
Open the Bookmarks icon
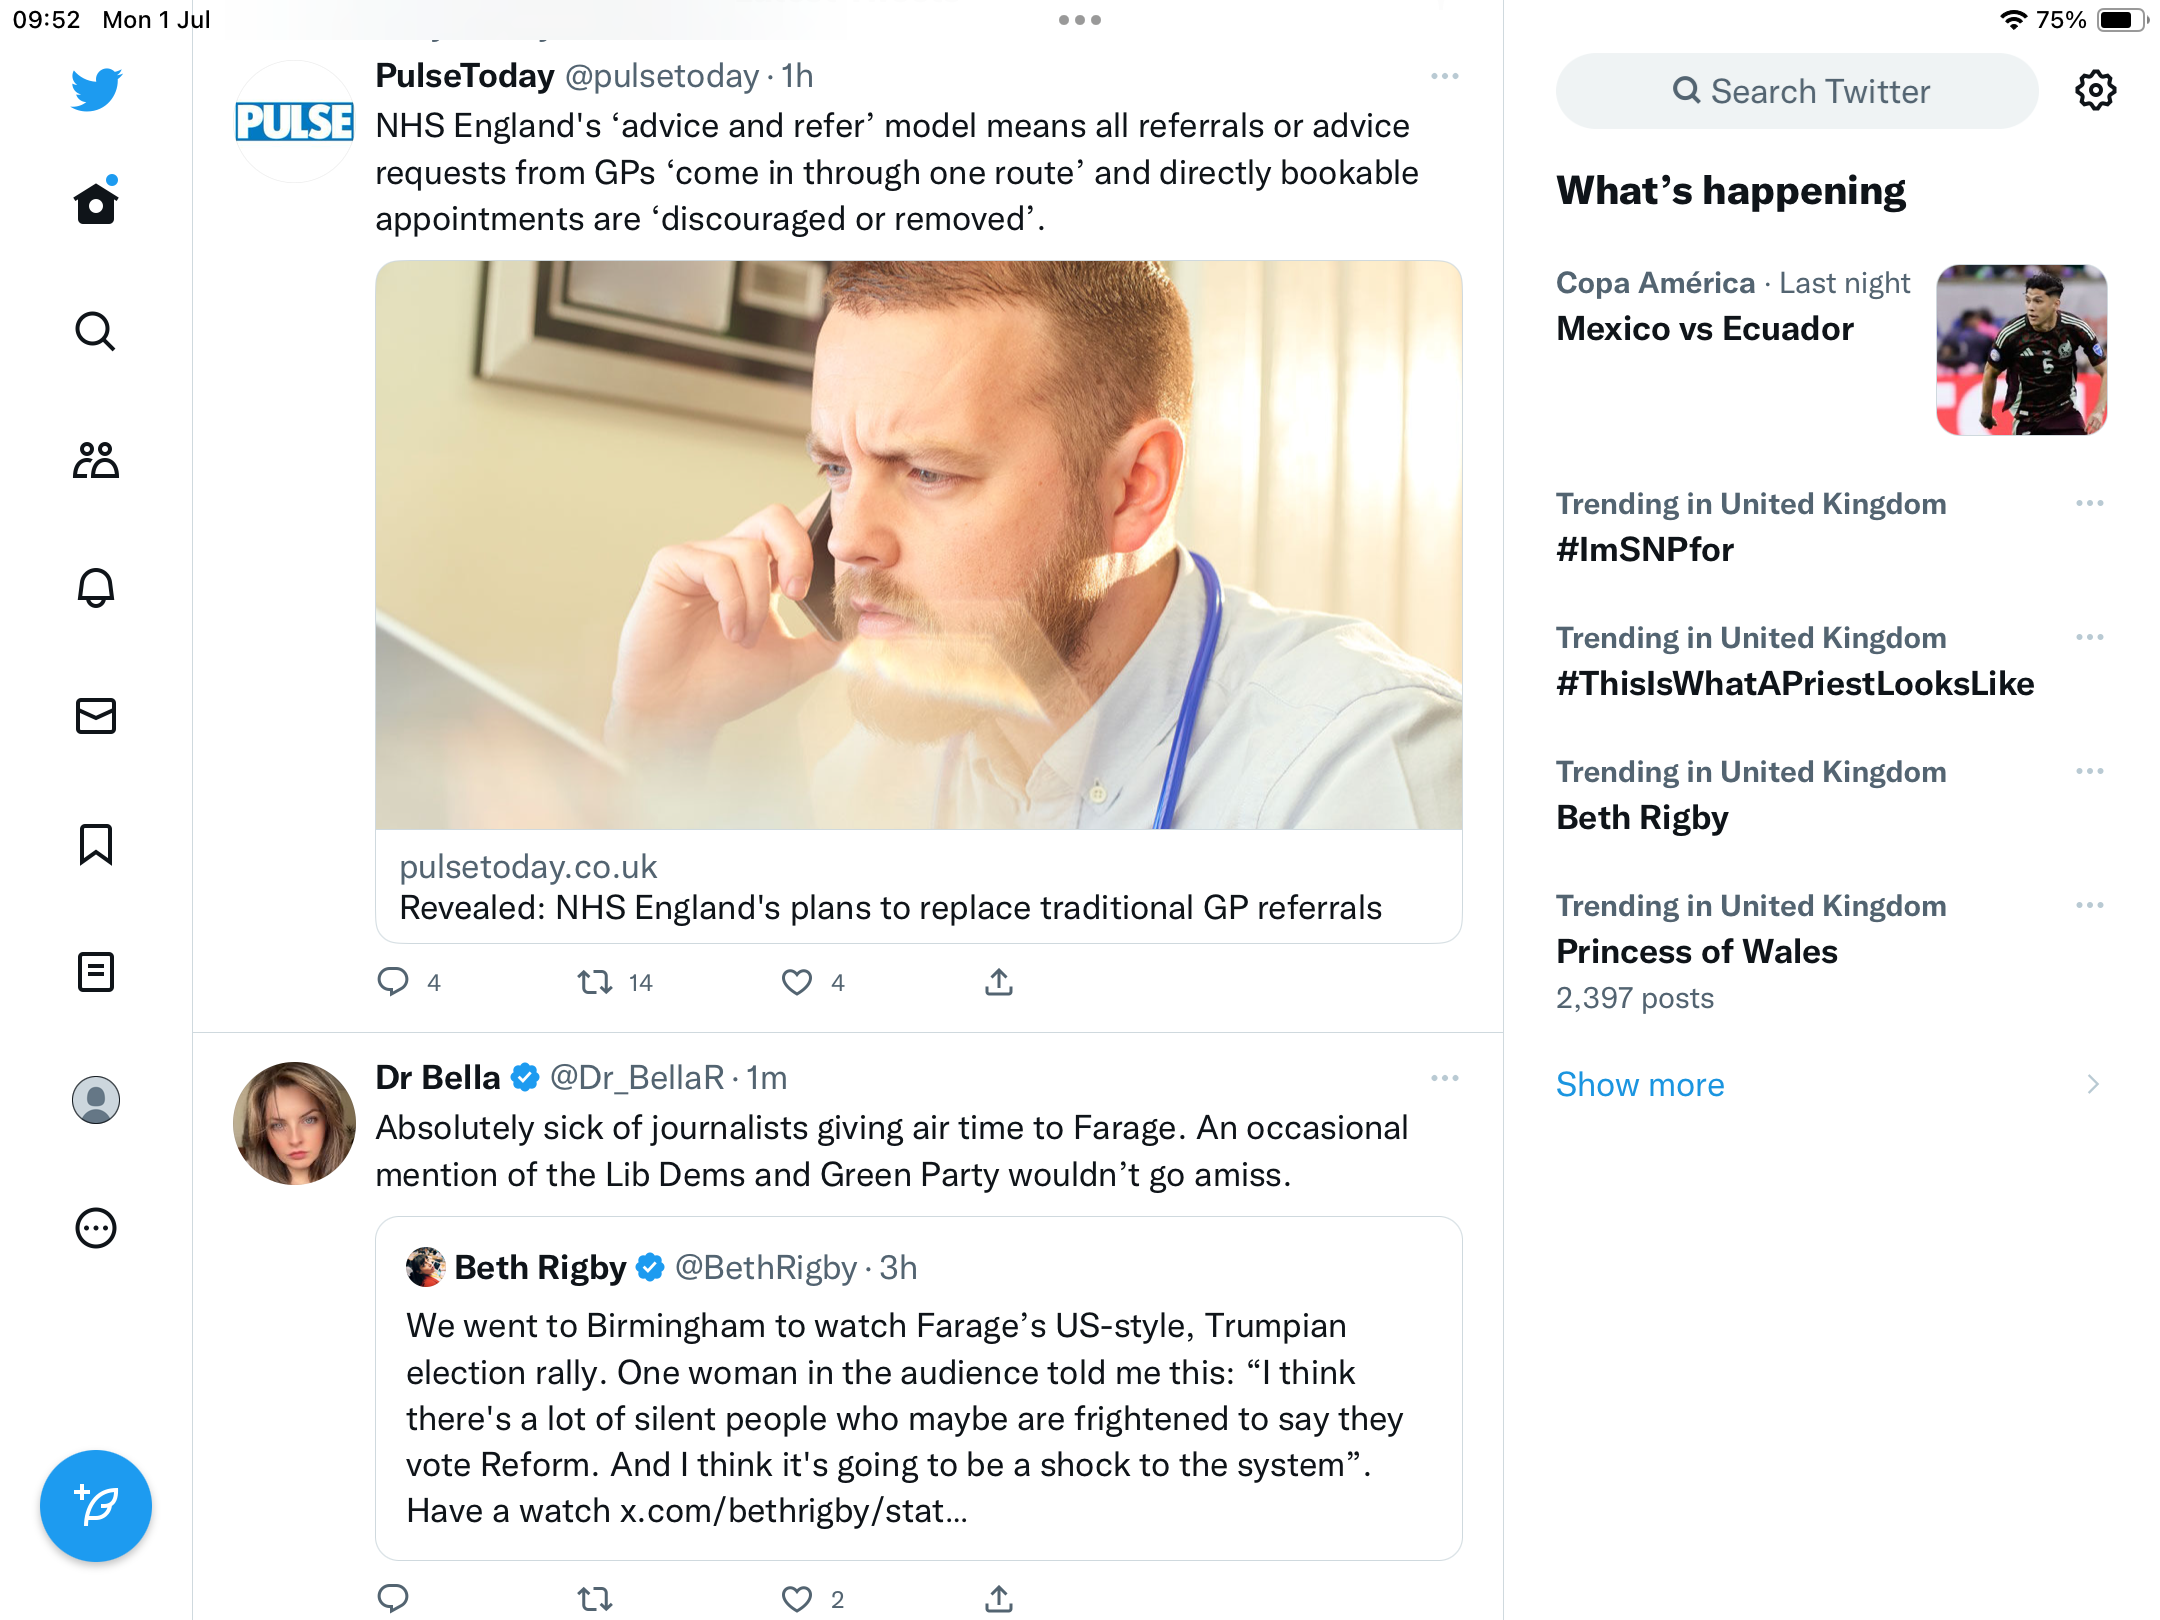[x=96, y=844]
